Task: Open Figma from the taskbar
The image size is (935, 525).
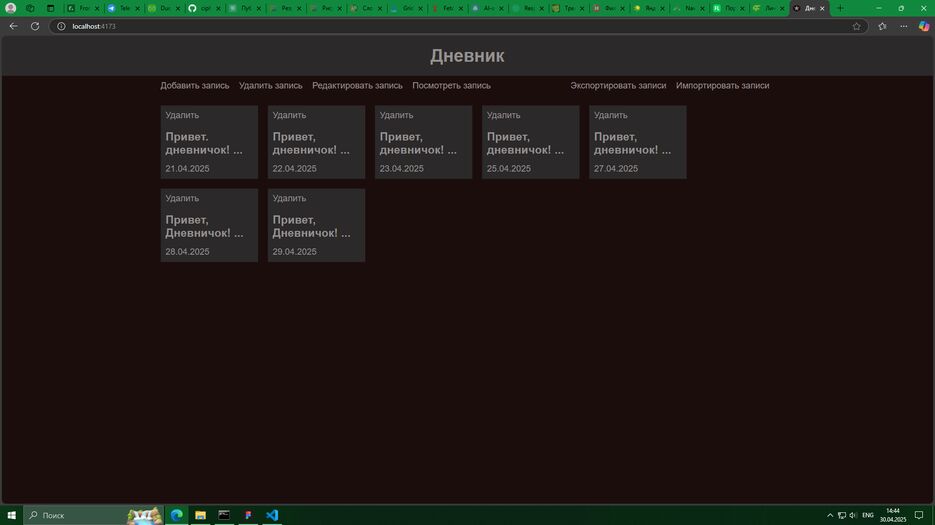Action: [248, 515]
